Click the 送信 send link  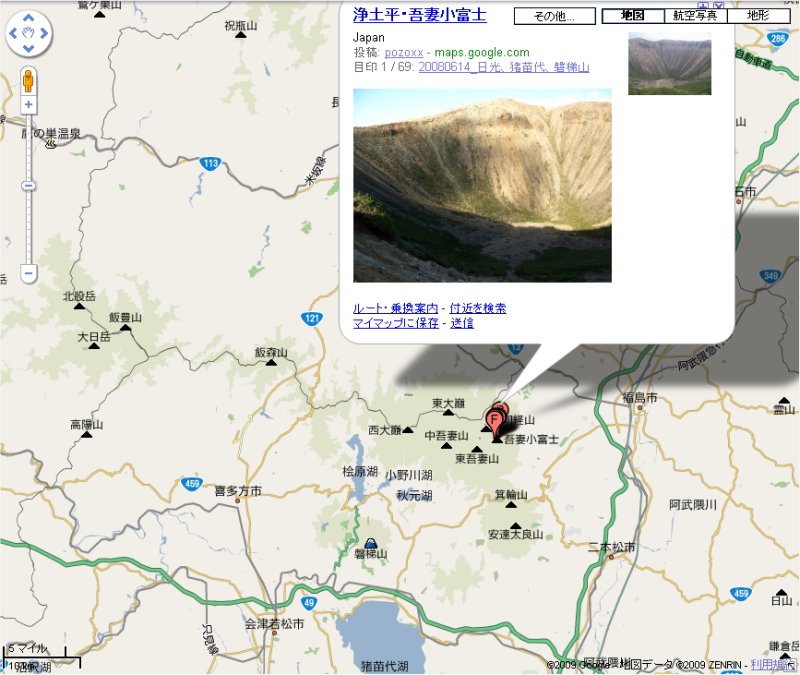(462, 323)
